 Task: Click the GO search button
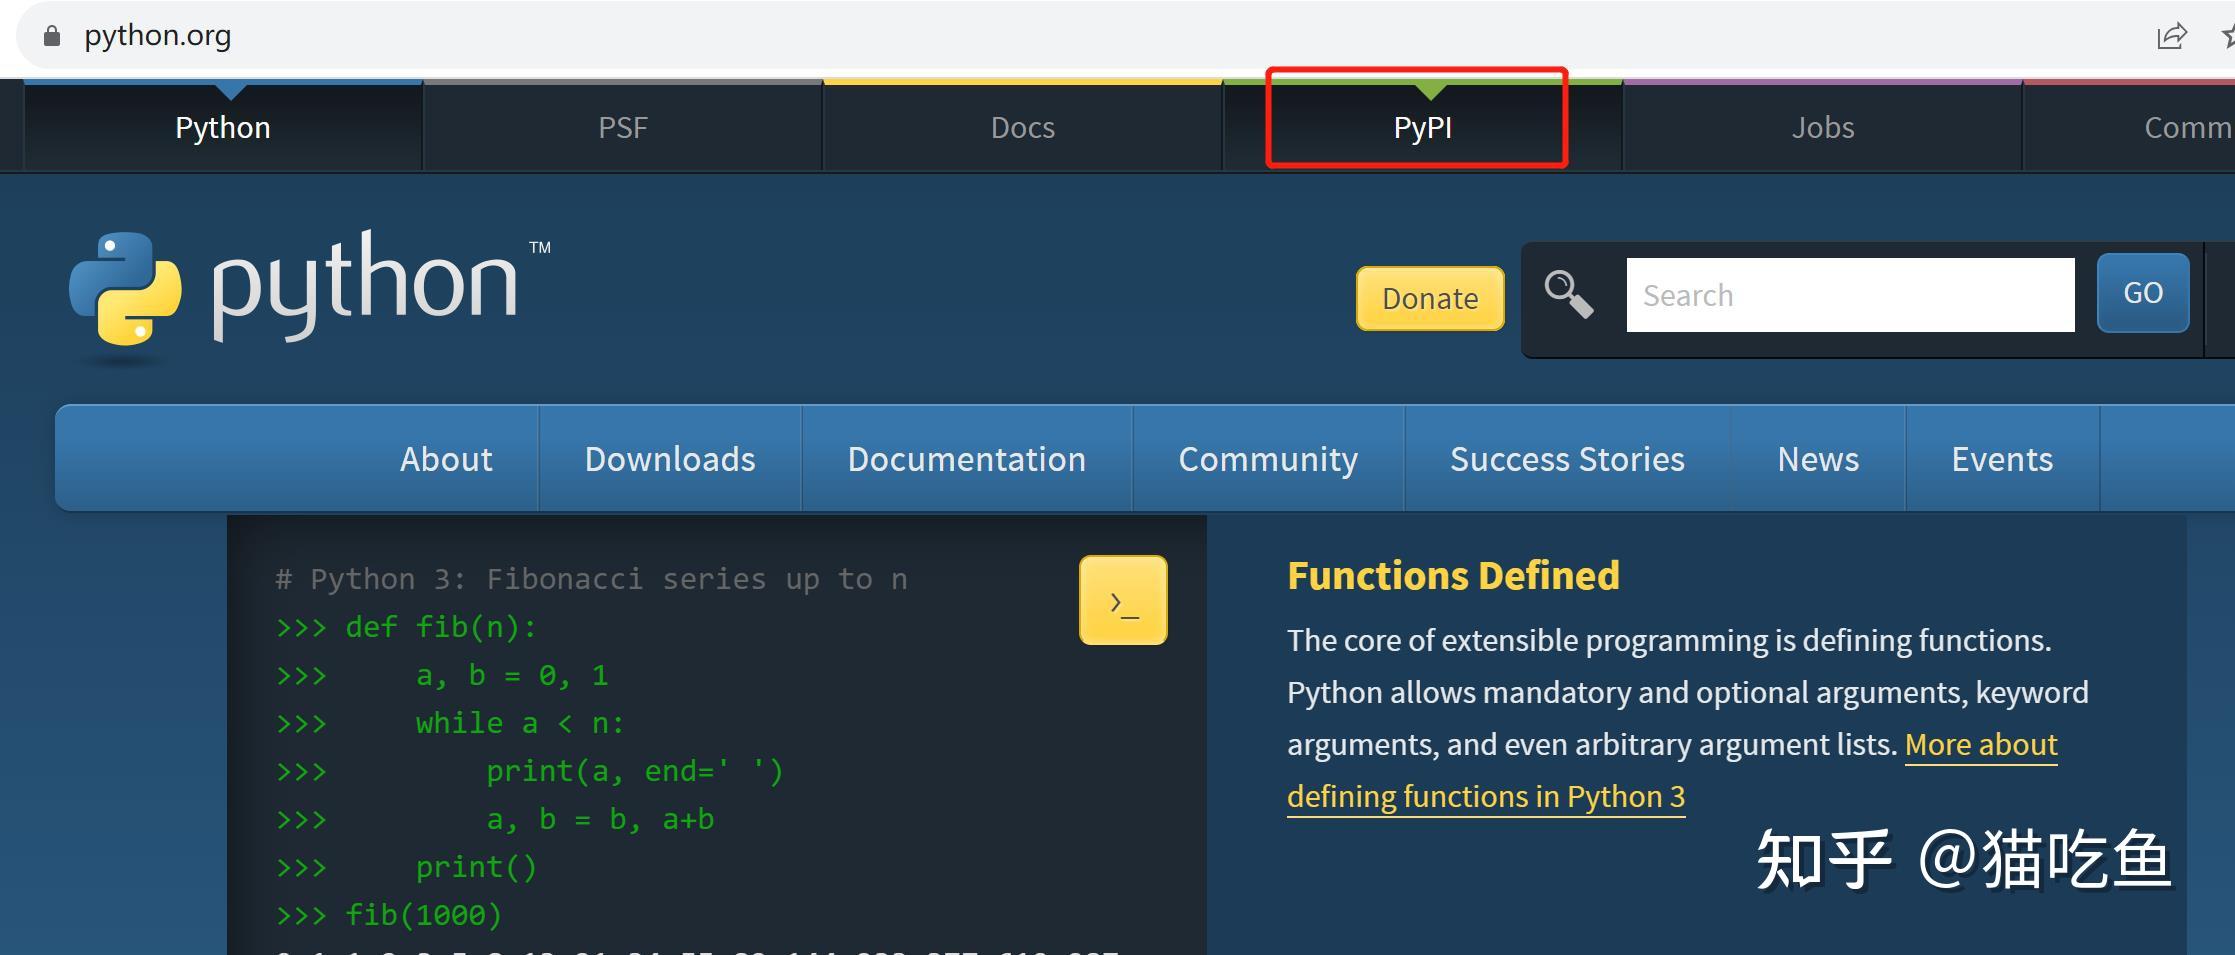click(x=2143, y=293)
